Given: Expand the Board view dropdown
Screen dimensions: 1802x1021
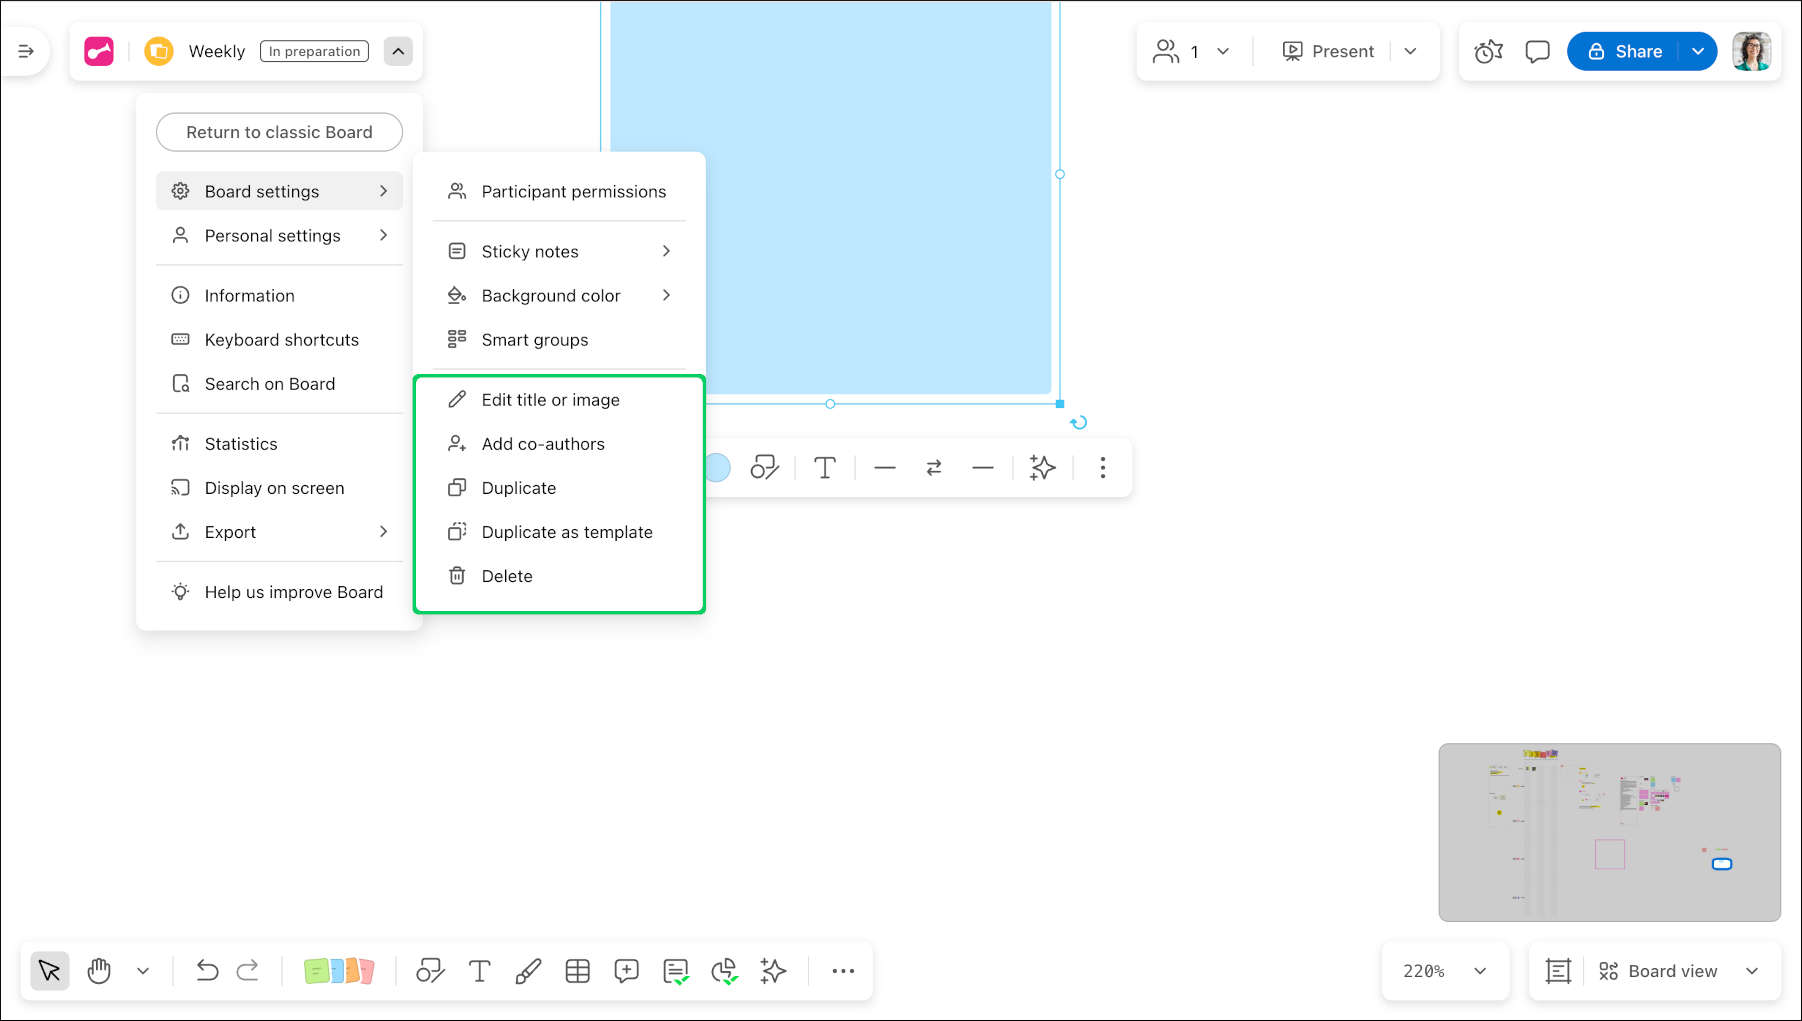Looking at the screenshot, I should point(1752,971).
